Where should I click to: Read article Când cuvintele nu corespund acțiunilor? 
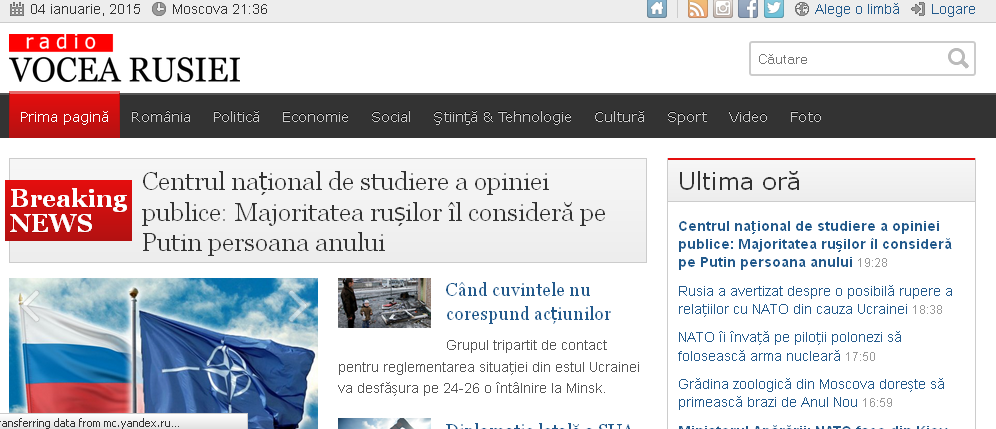(x=527, y=302)
